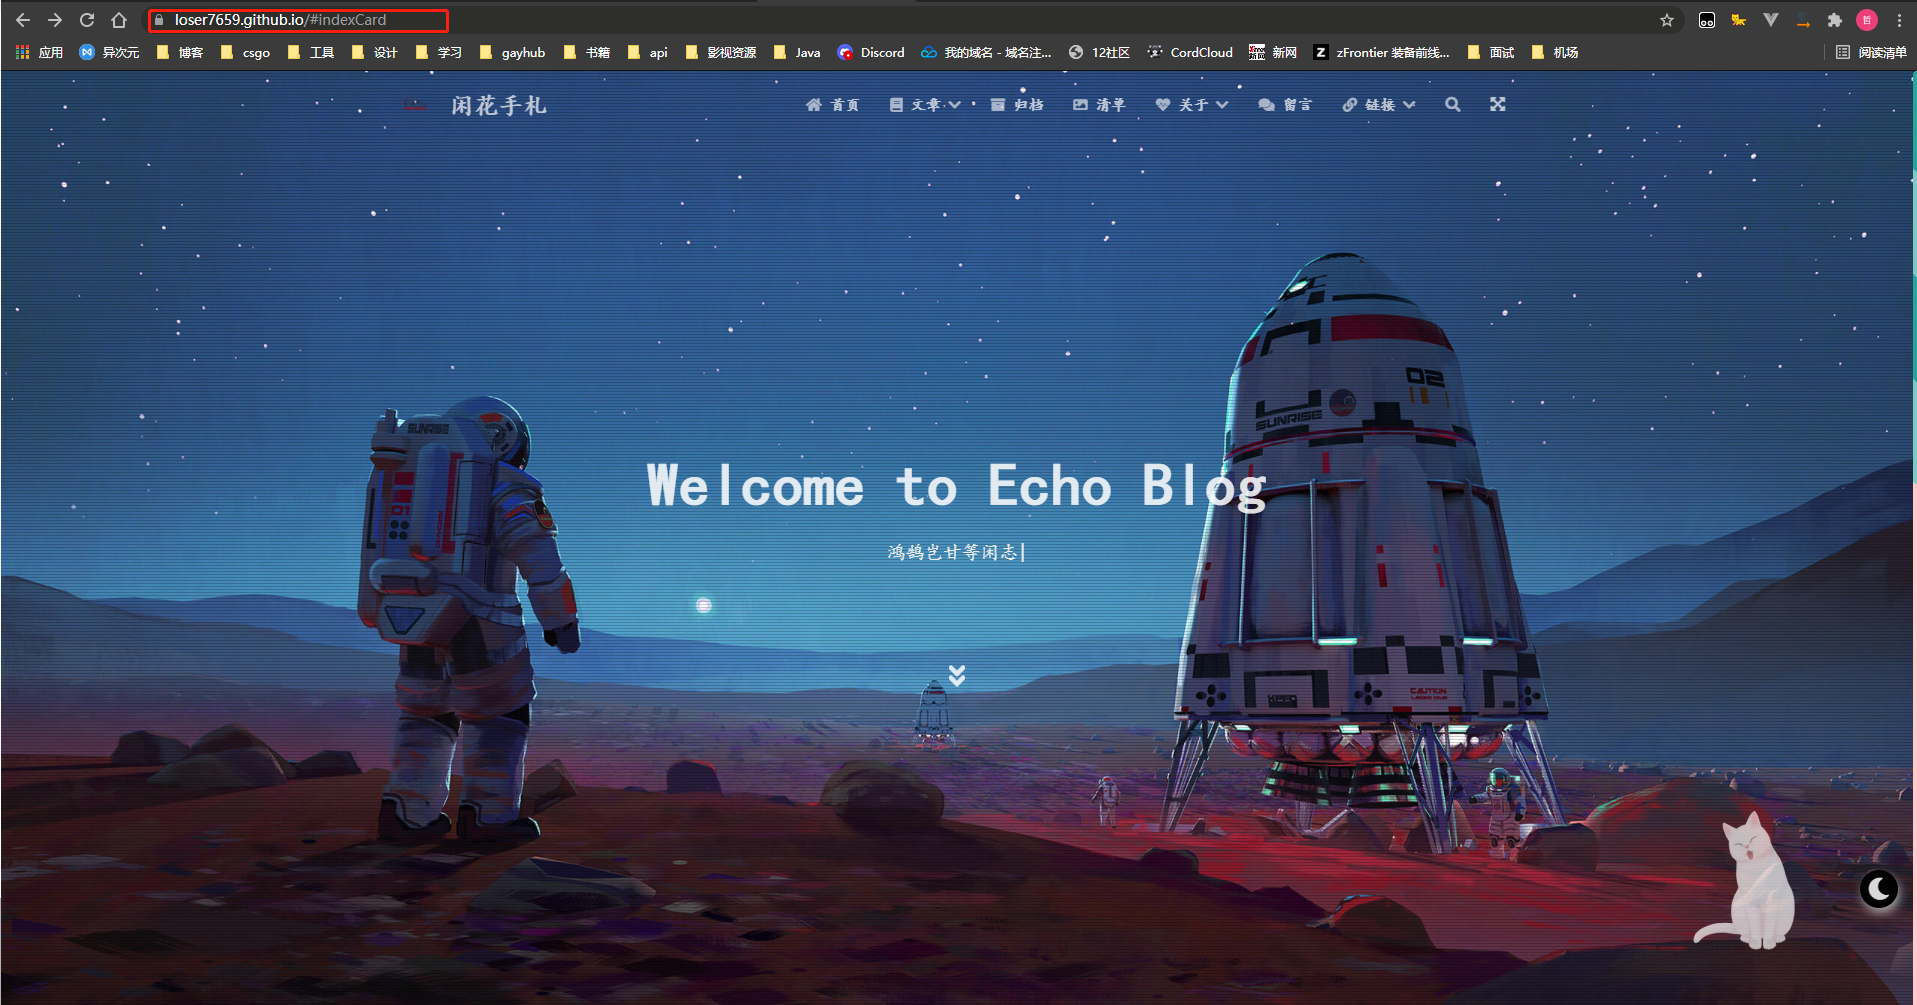Open the 书籍 bookmark folder

pos(587,53)
